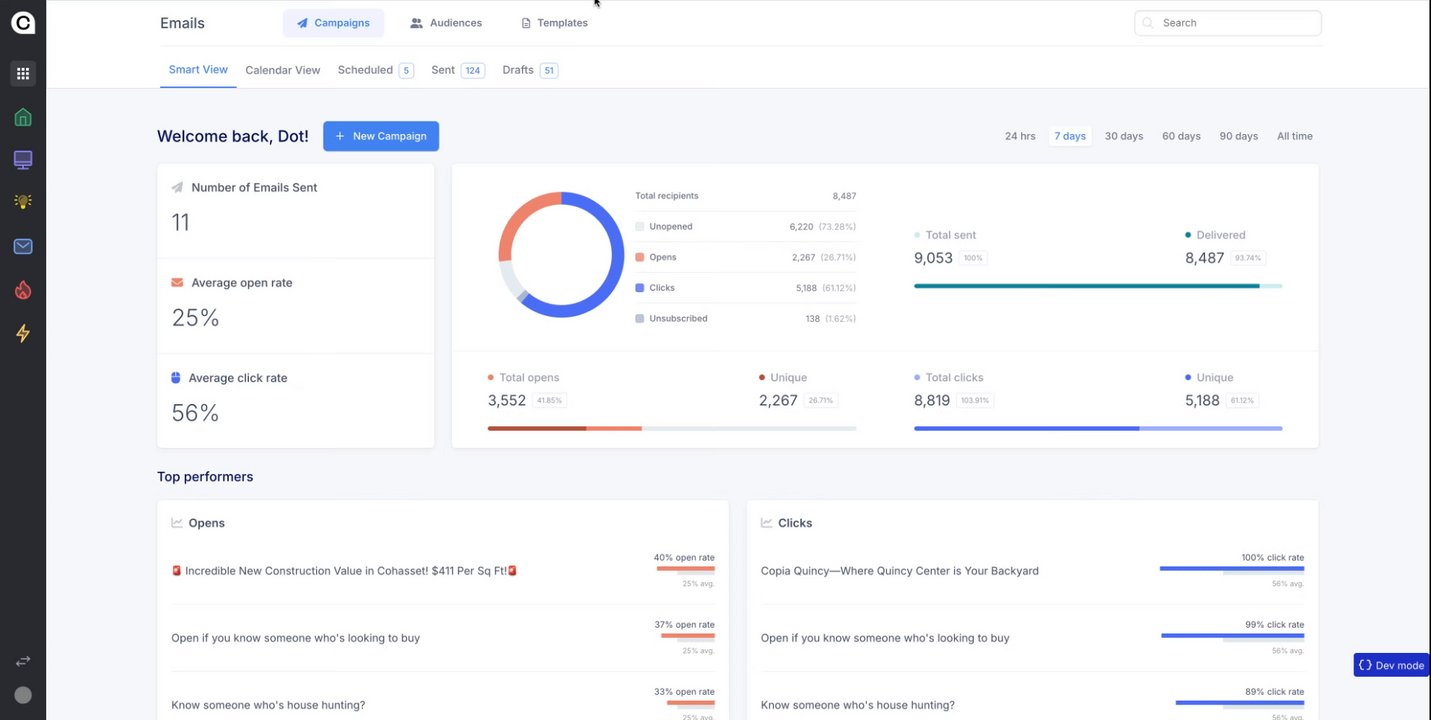Screen dimensions: 1431x720
Task: Click the 100% click rate bar
Action: click(1232, 569)
